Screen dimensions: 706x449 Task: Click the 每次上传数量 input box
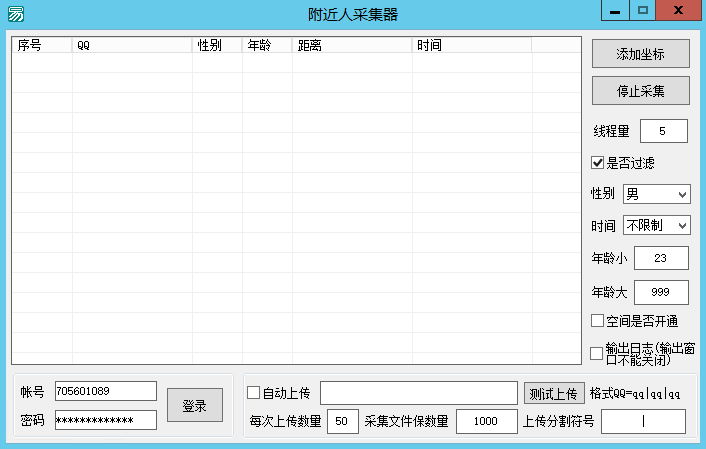[342, 422]
